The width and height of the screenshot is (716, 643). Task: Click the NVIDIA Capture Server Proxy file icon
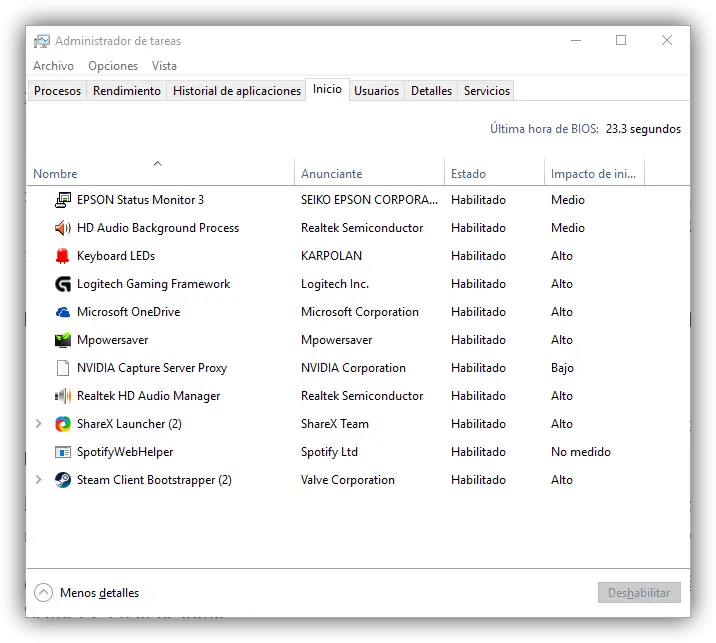(63, 368)
